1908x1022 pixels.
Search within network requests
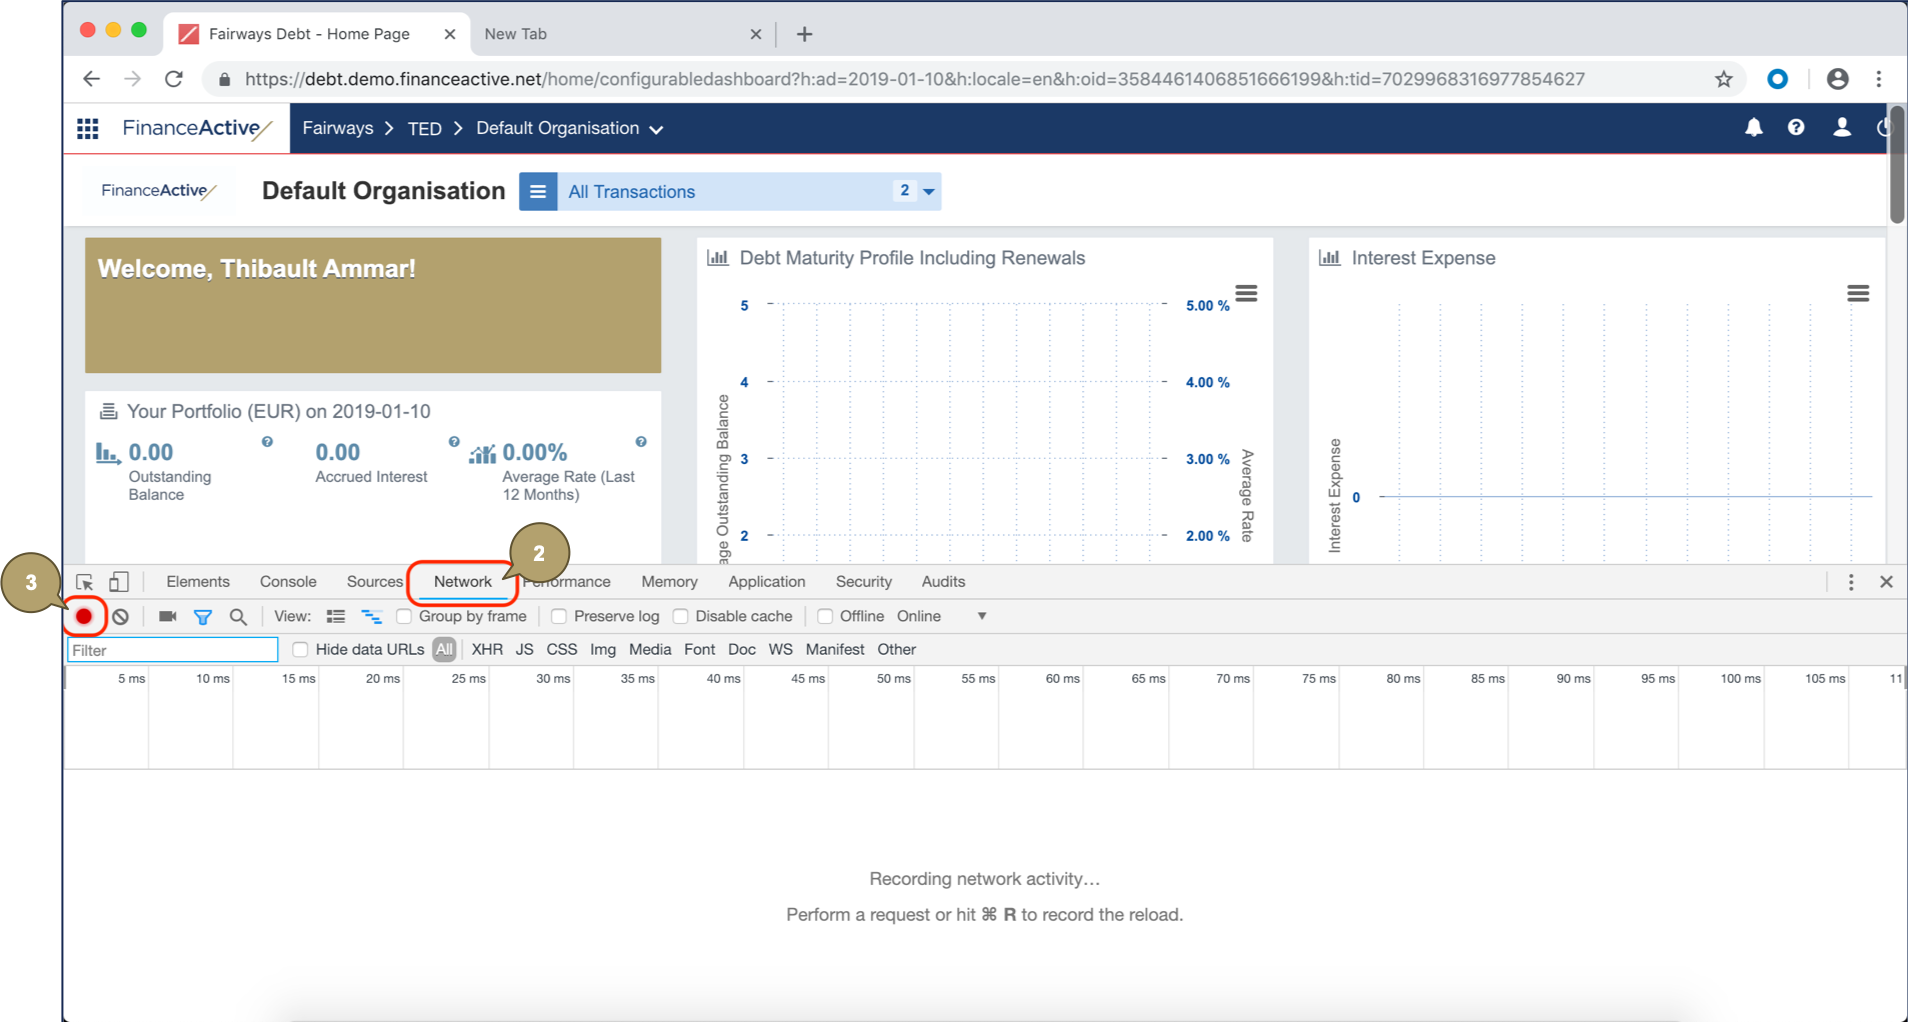click(237, 616)
